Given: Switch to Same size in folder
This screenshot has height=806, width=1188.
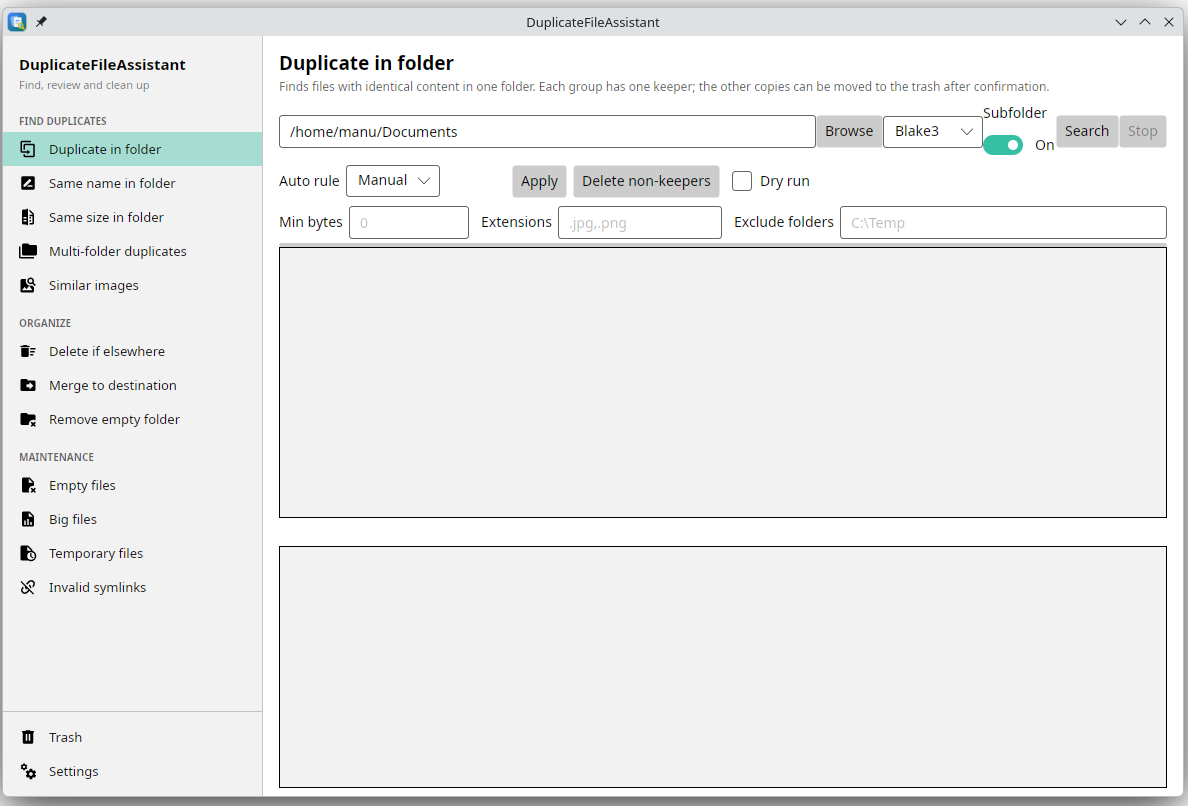Looking at the screenshot, I should point(133,217).
